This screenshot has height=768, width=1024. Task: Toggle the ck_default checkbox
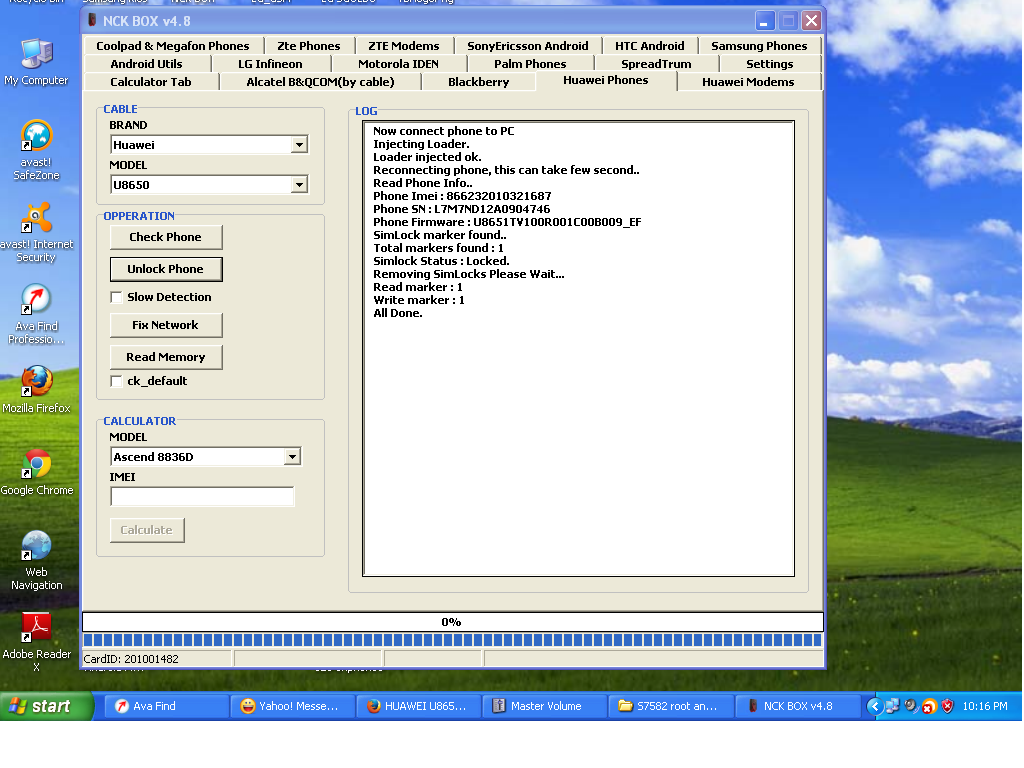coord(117,381)
